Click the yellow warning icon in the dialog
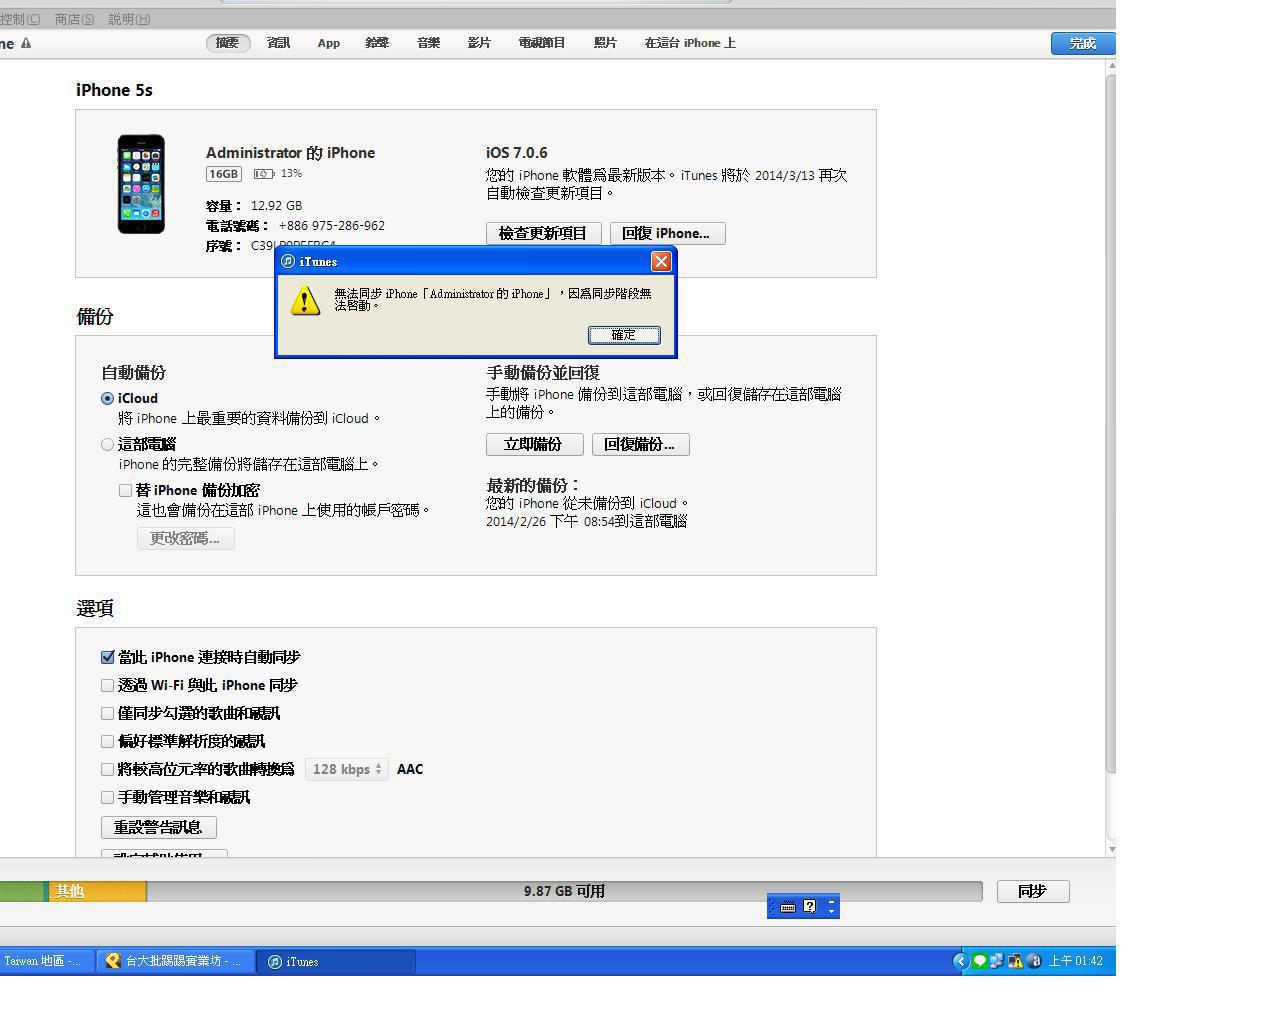Viewport: 1280px width, 1024px height. pos(305,299)
